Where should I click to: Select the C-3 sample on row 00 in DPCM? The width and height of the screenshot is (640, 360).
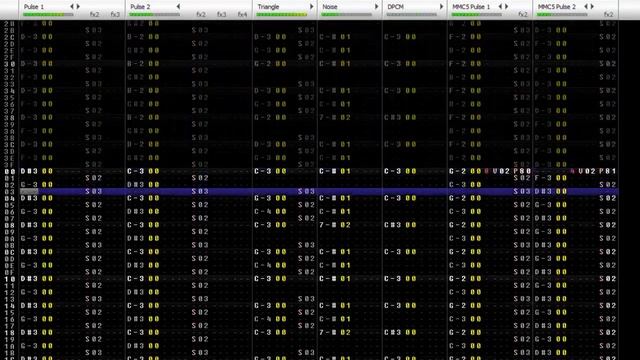point(393,171)
